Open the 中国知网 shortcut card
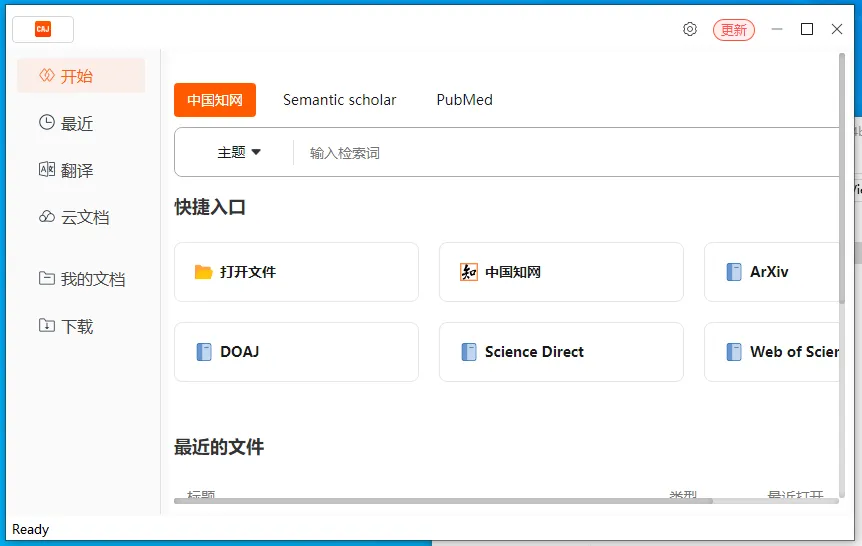Viewport: 862px width, 546px height. pos(561,272)
